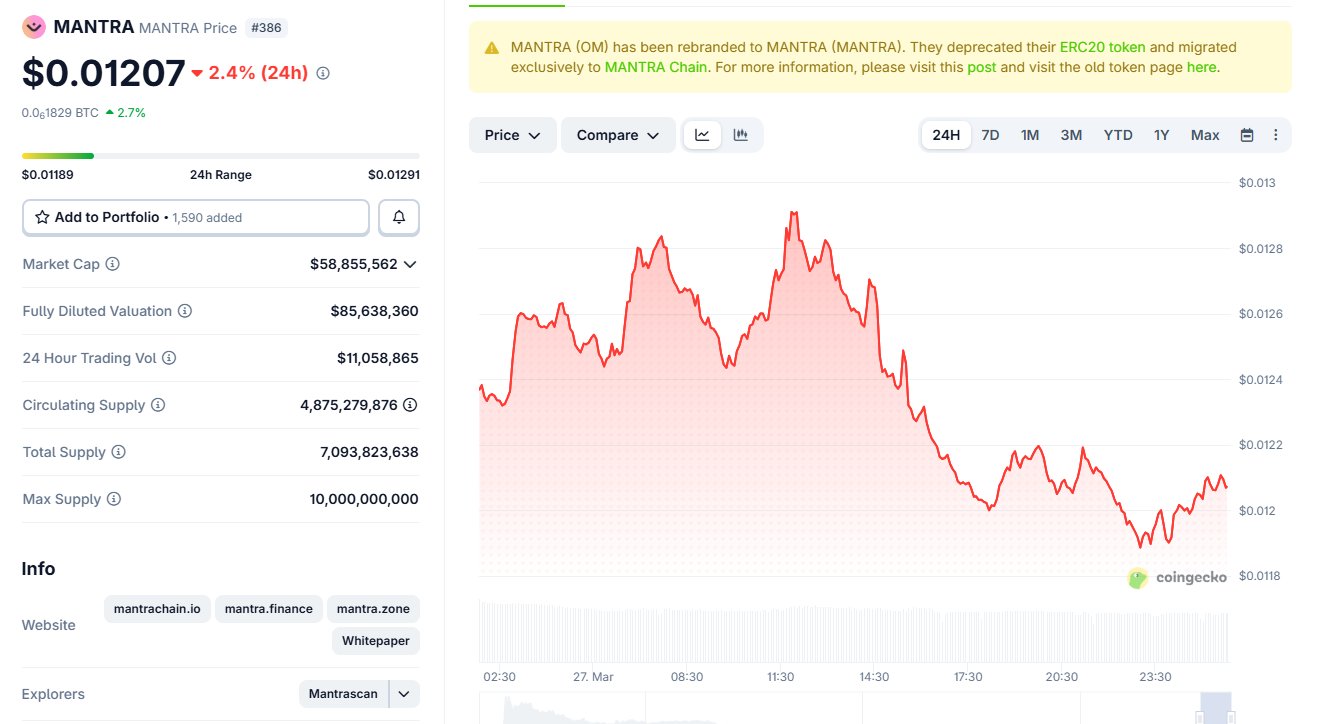Click the price alert bell icon
This screenshot has height=724, width=1335.
[x=399, y=217]
